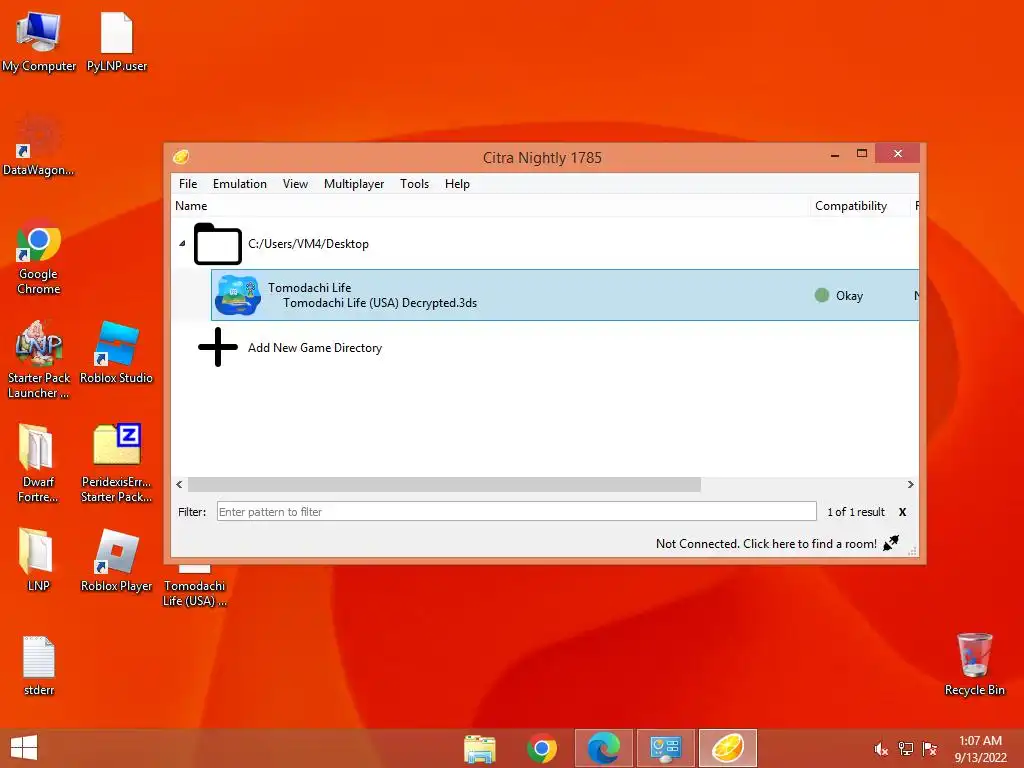The width and height of the screenshot is (1024, 768).
Task: Open the Multiplayer menu
Action: 354,184
